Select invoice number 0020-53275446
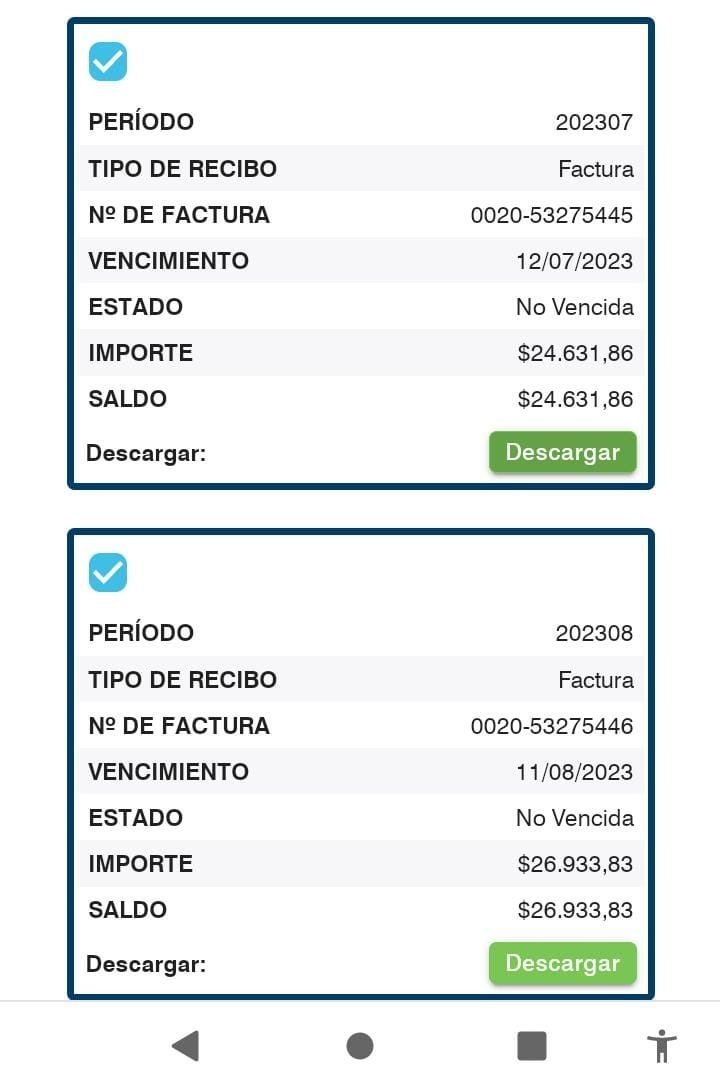 click(551, 726)
